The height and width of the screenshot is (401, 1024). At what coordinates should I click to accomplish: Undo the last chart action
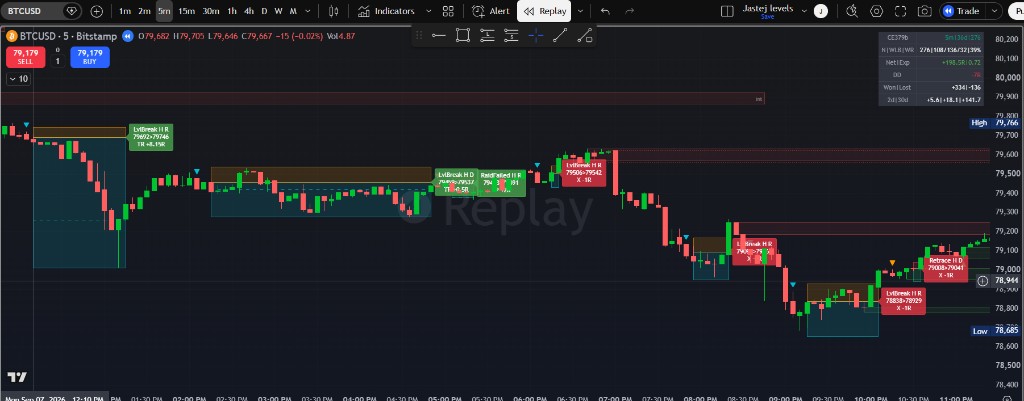click(605, 11)
